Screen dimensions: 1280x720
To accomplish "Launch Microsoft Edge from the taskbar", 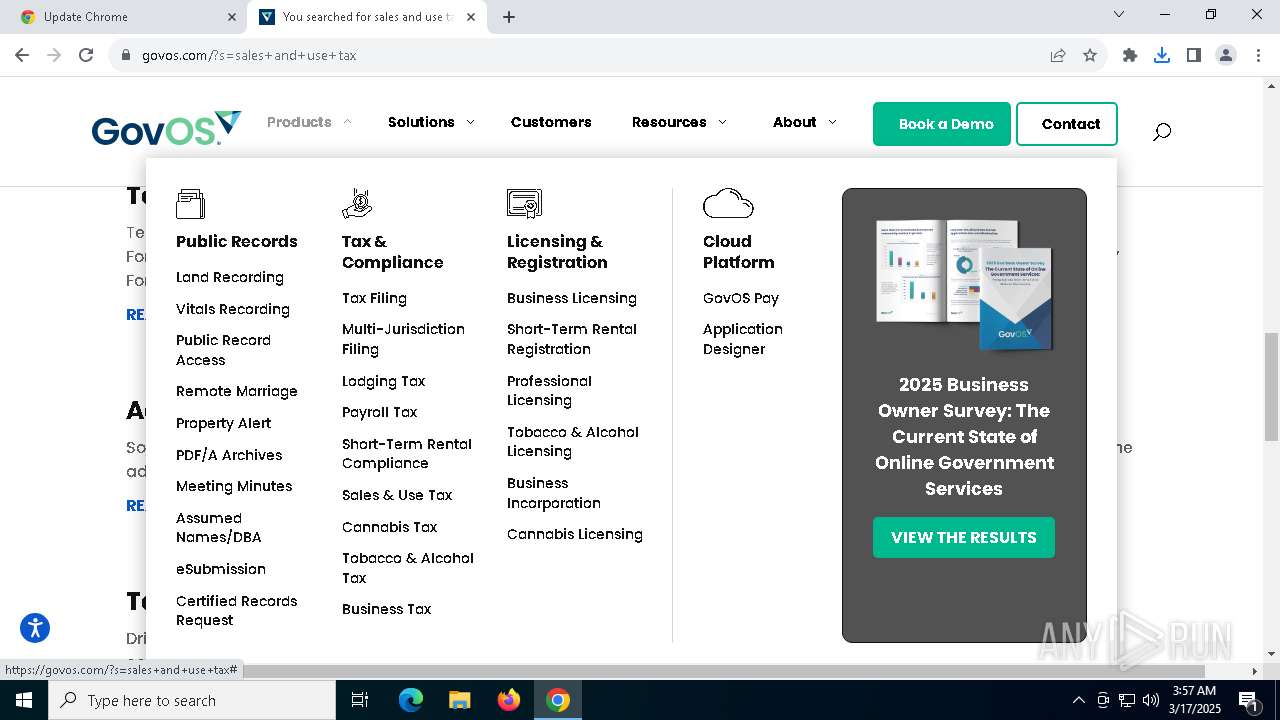I will point(411,700).
